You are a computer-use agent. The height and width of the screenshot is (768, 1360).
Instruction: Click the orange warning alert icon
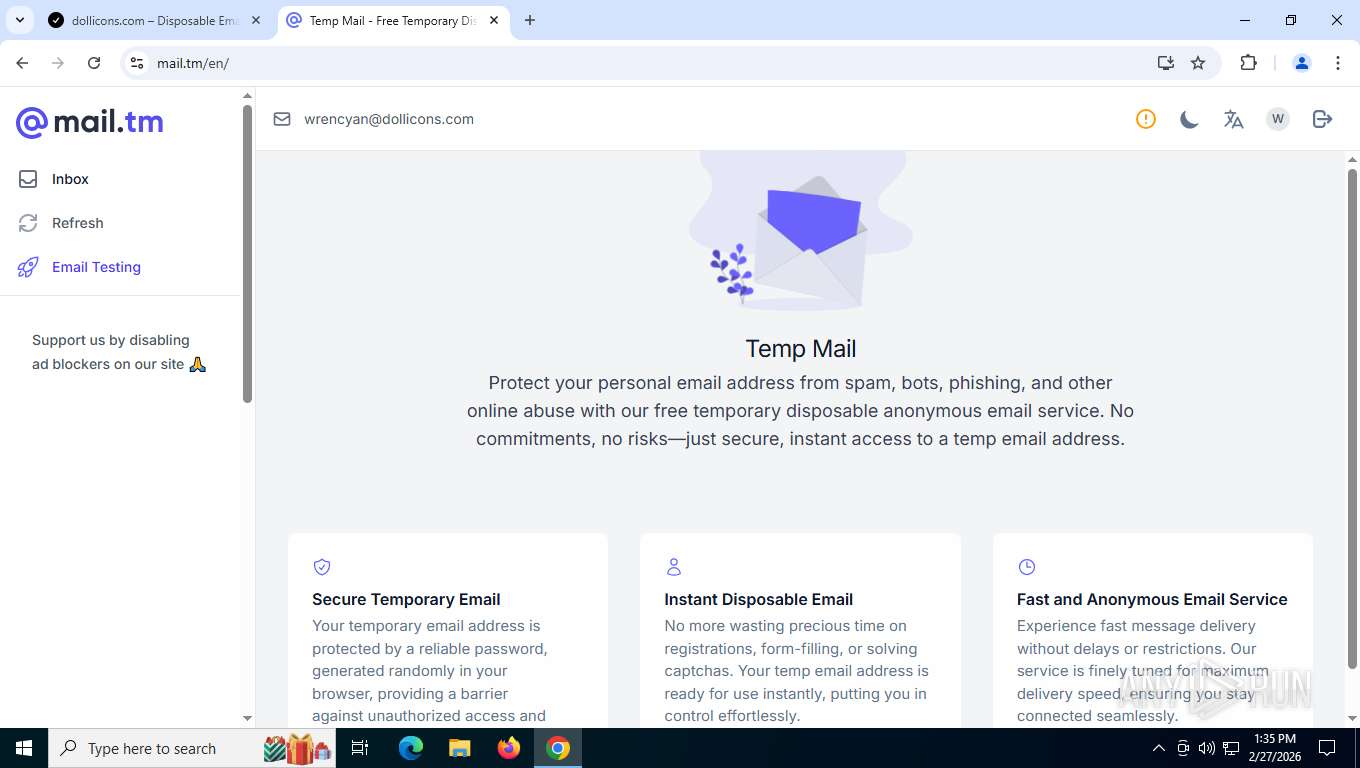1146,119
